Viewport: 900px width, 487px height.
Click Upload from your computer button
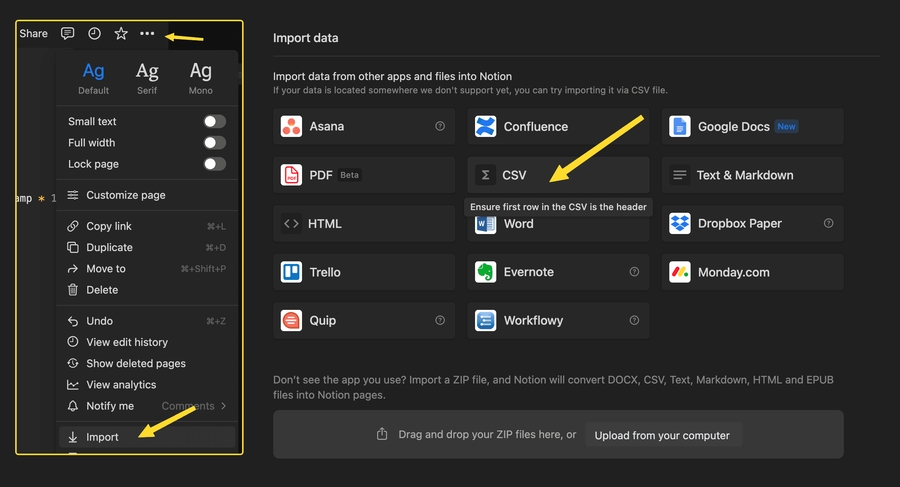tap(662, 435)
